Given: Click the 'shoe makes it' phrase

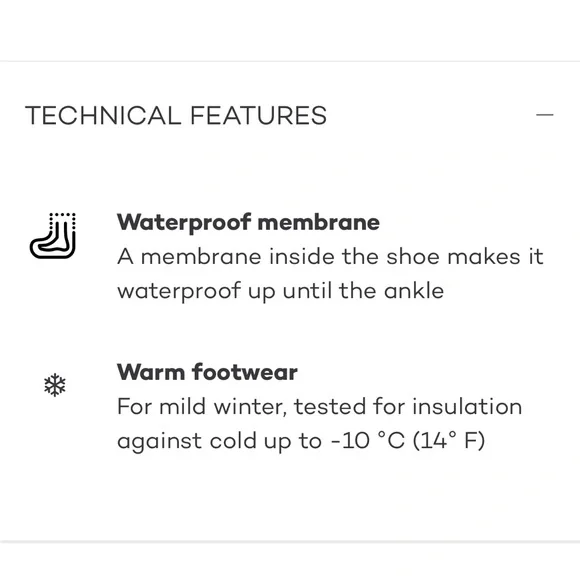Looking at the screenshot, I should (465, 256).
